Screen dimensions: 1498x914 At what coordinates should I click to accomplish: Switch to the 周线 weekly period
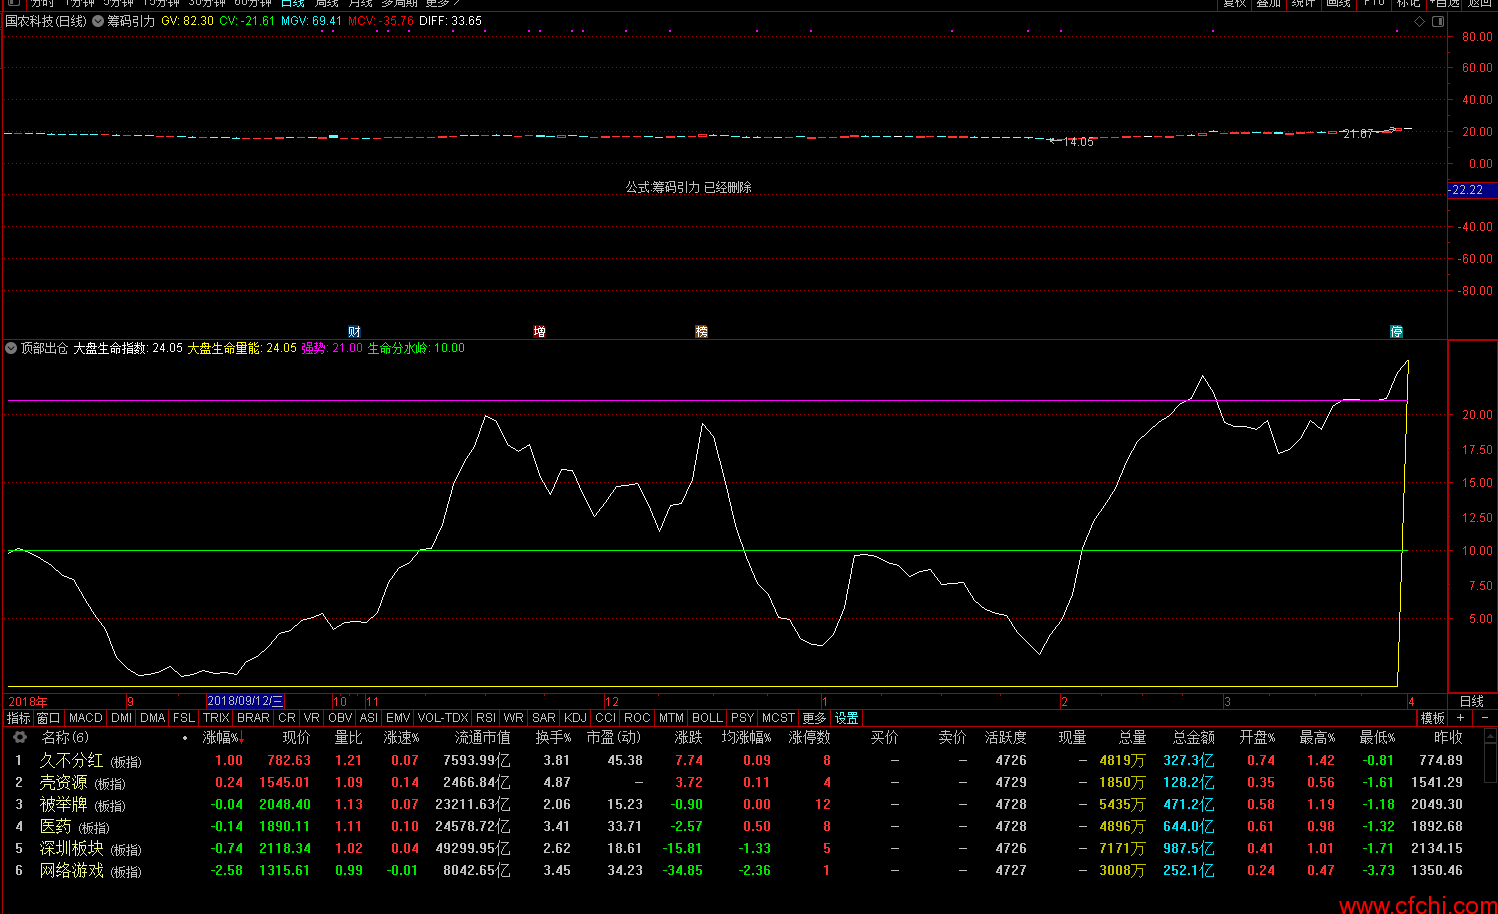(327, 4)
